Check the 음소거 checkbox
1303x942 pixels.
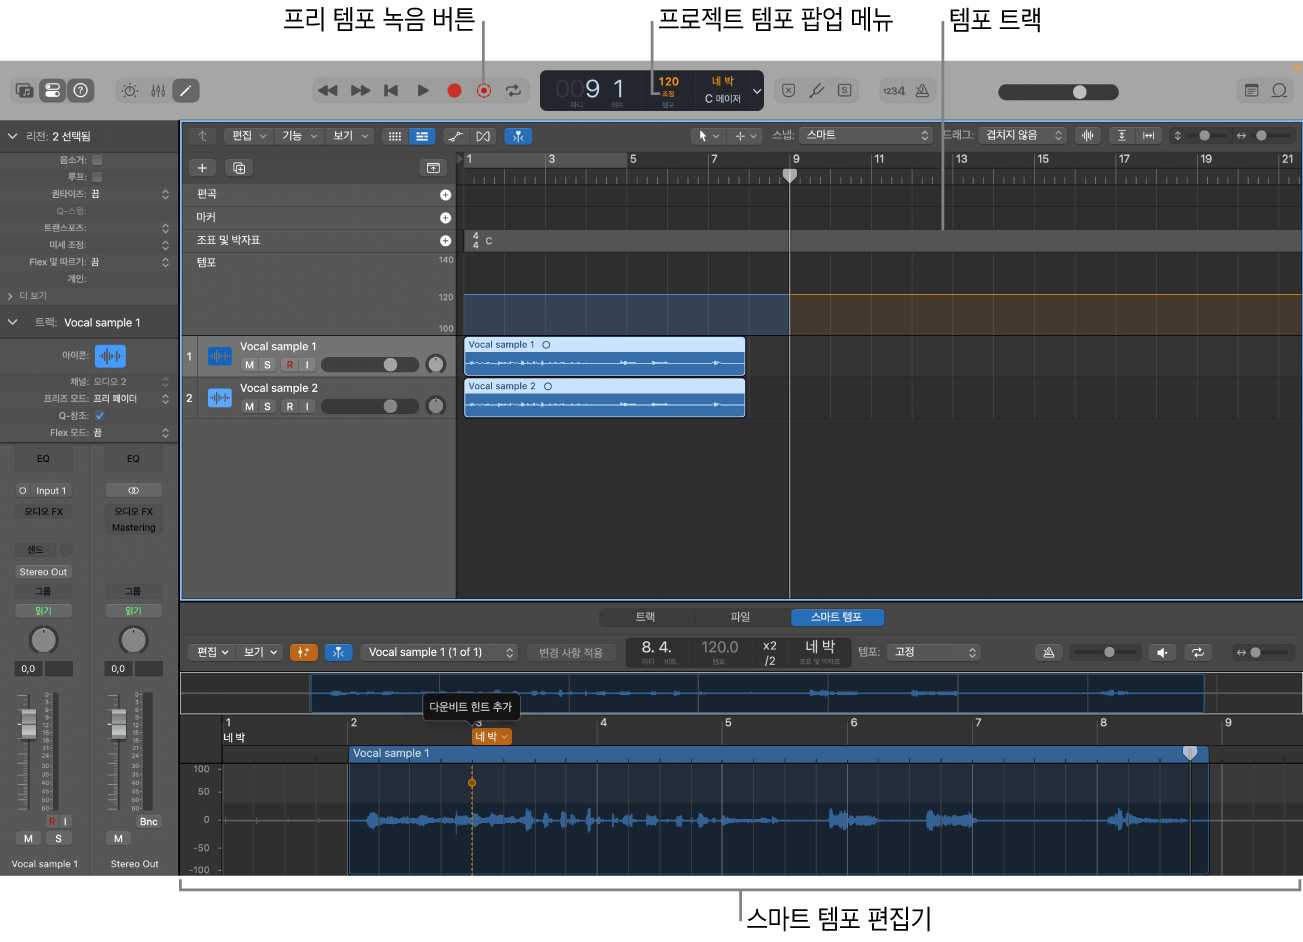point(97,160)
